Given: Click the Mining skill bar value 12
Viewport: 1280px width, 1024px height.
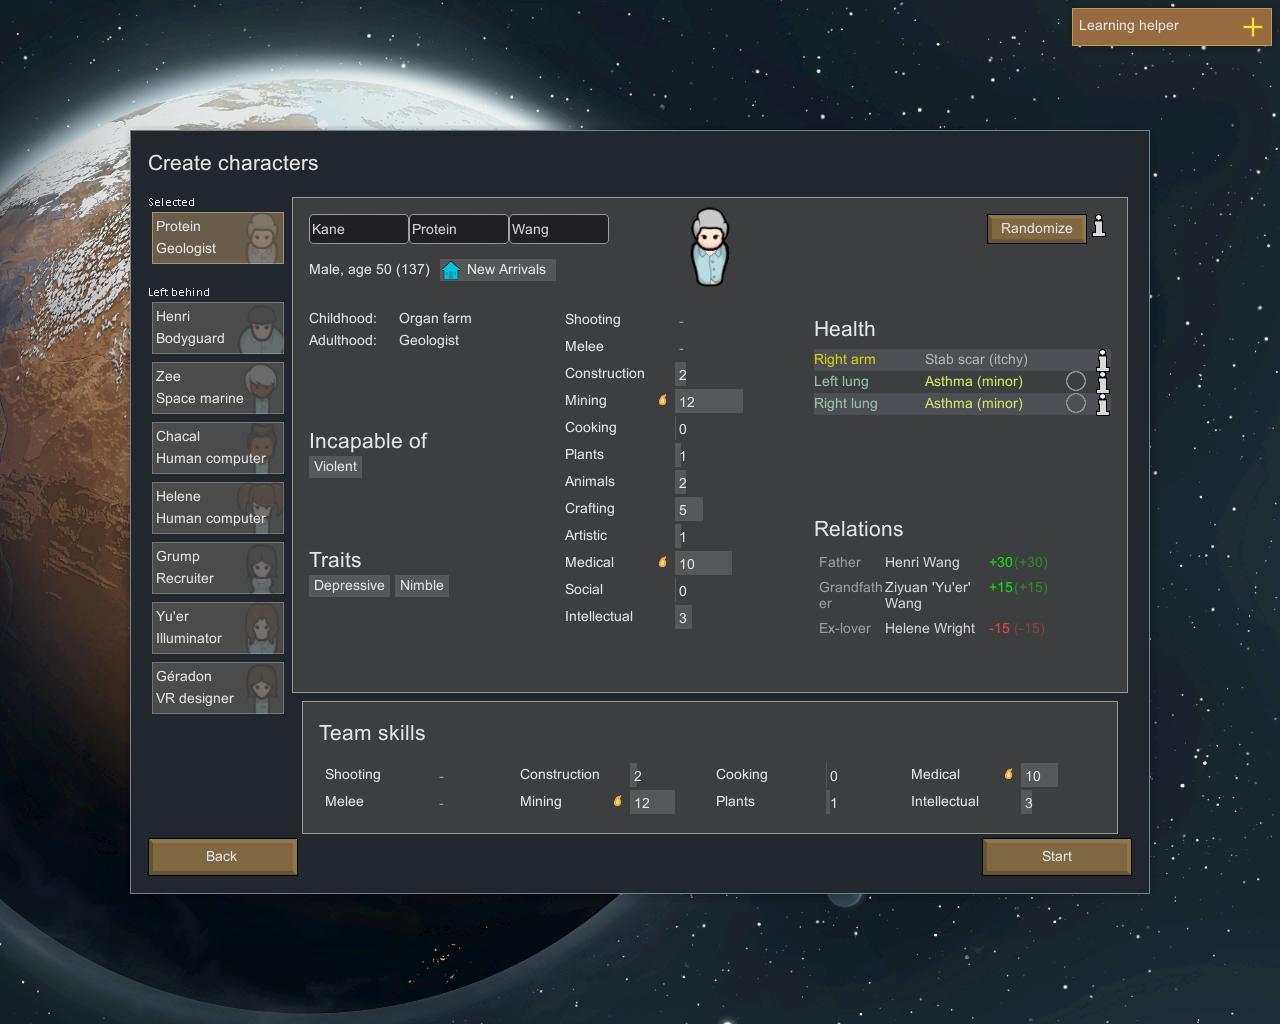Looking at the screenshot, I should [x=708, y=401].
